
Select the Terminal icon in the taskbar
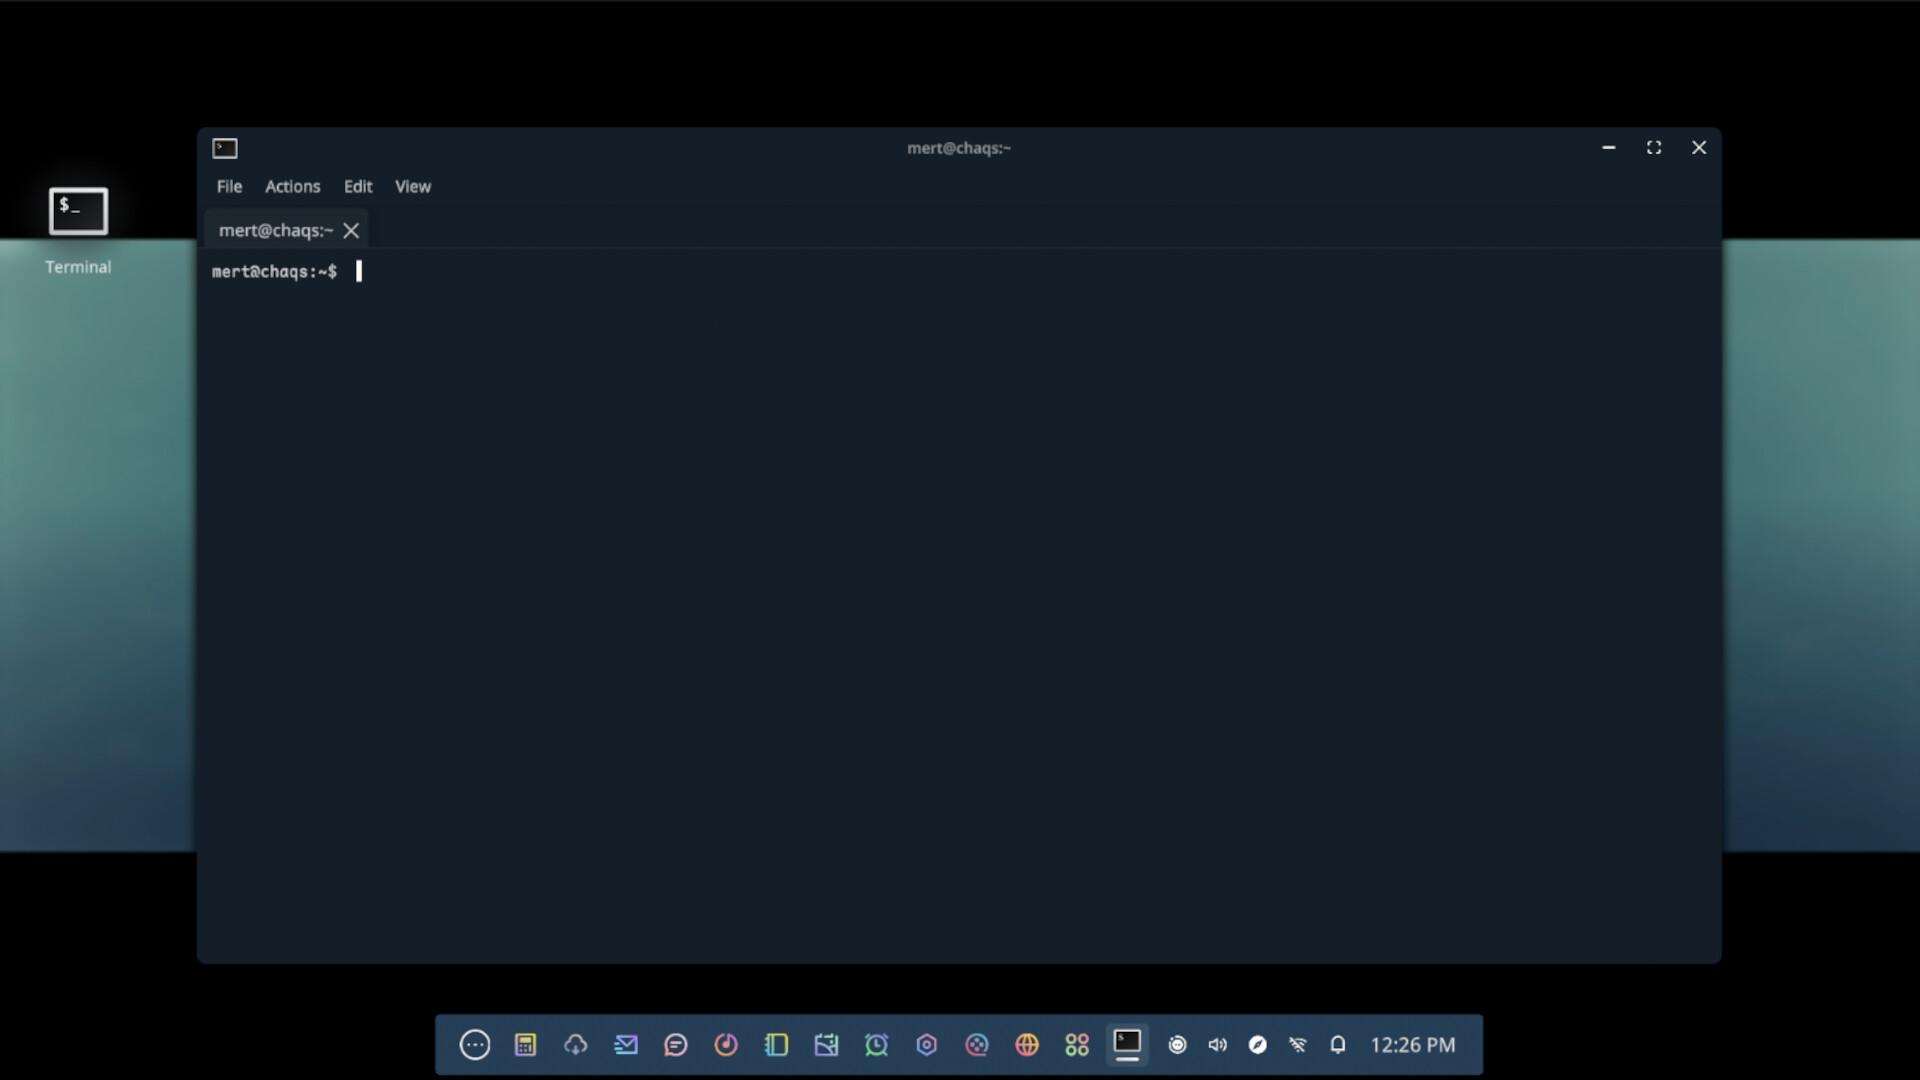(1128, 1044)
